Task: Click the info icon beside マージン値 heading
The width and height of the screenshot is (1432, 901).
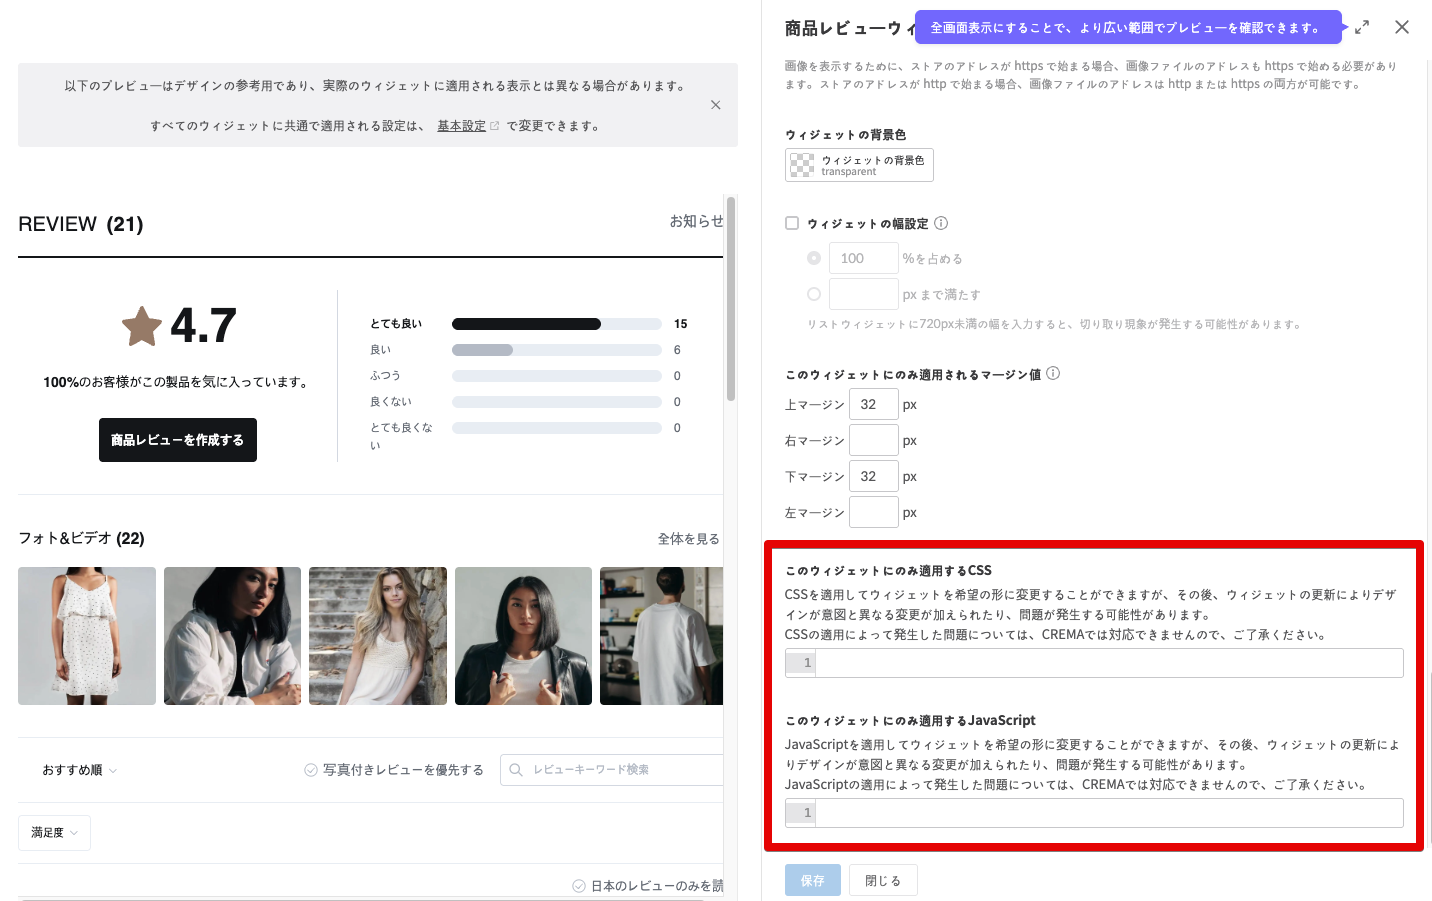Action: coord(1053,374)
